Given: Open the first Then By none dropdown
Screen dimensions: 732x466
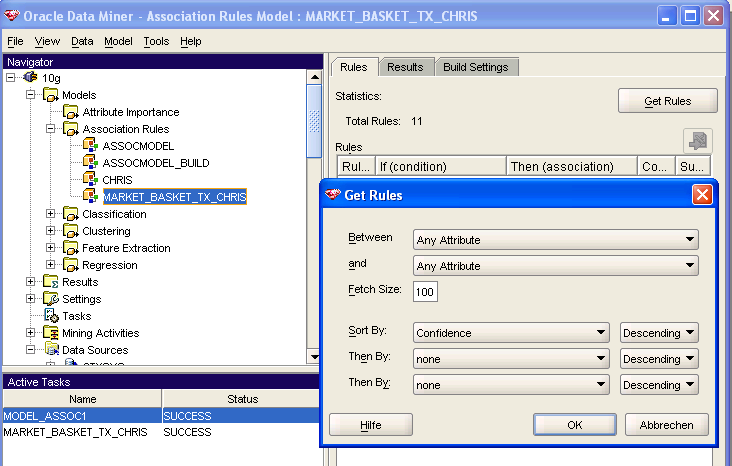Looking at the screenshot, I should 511,359.
